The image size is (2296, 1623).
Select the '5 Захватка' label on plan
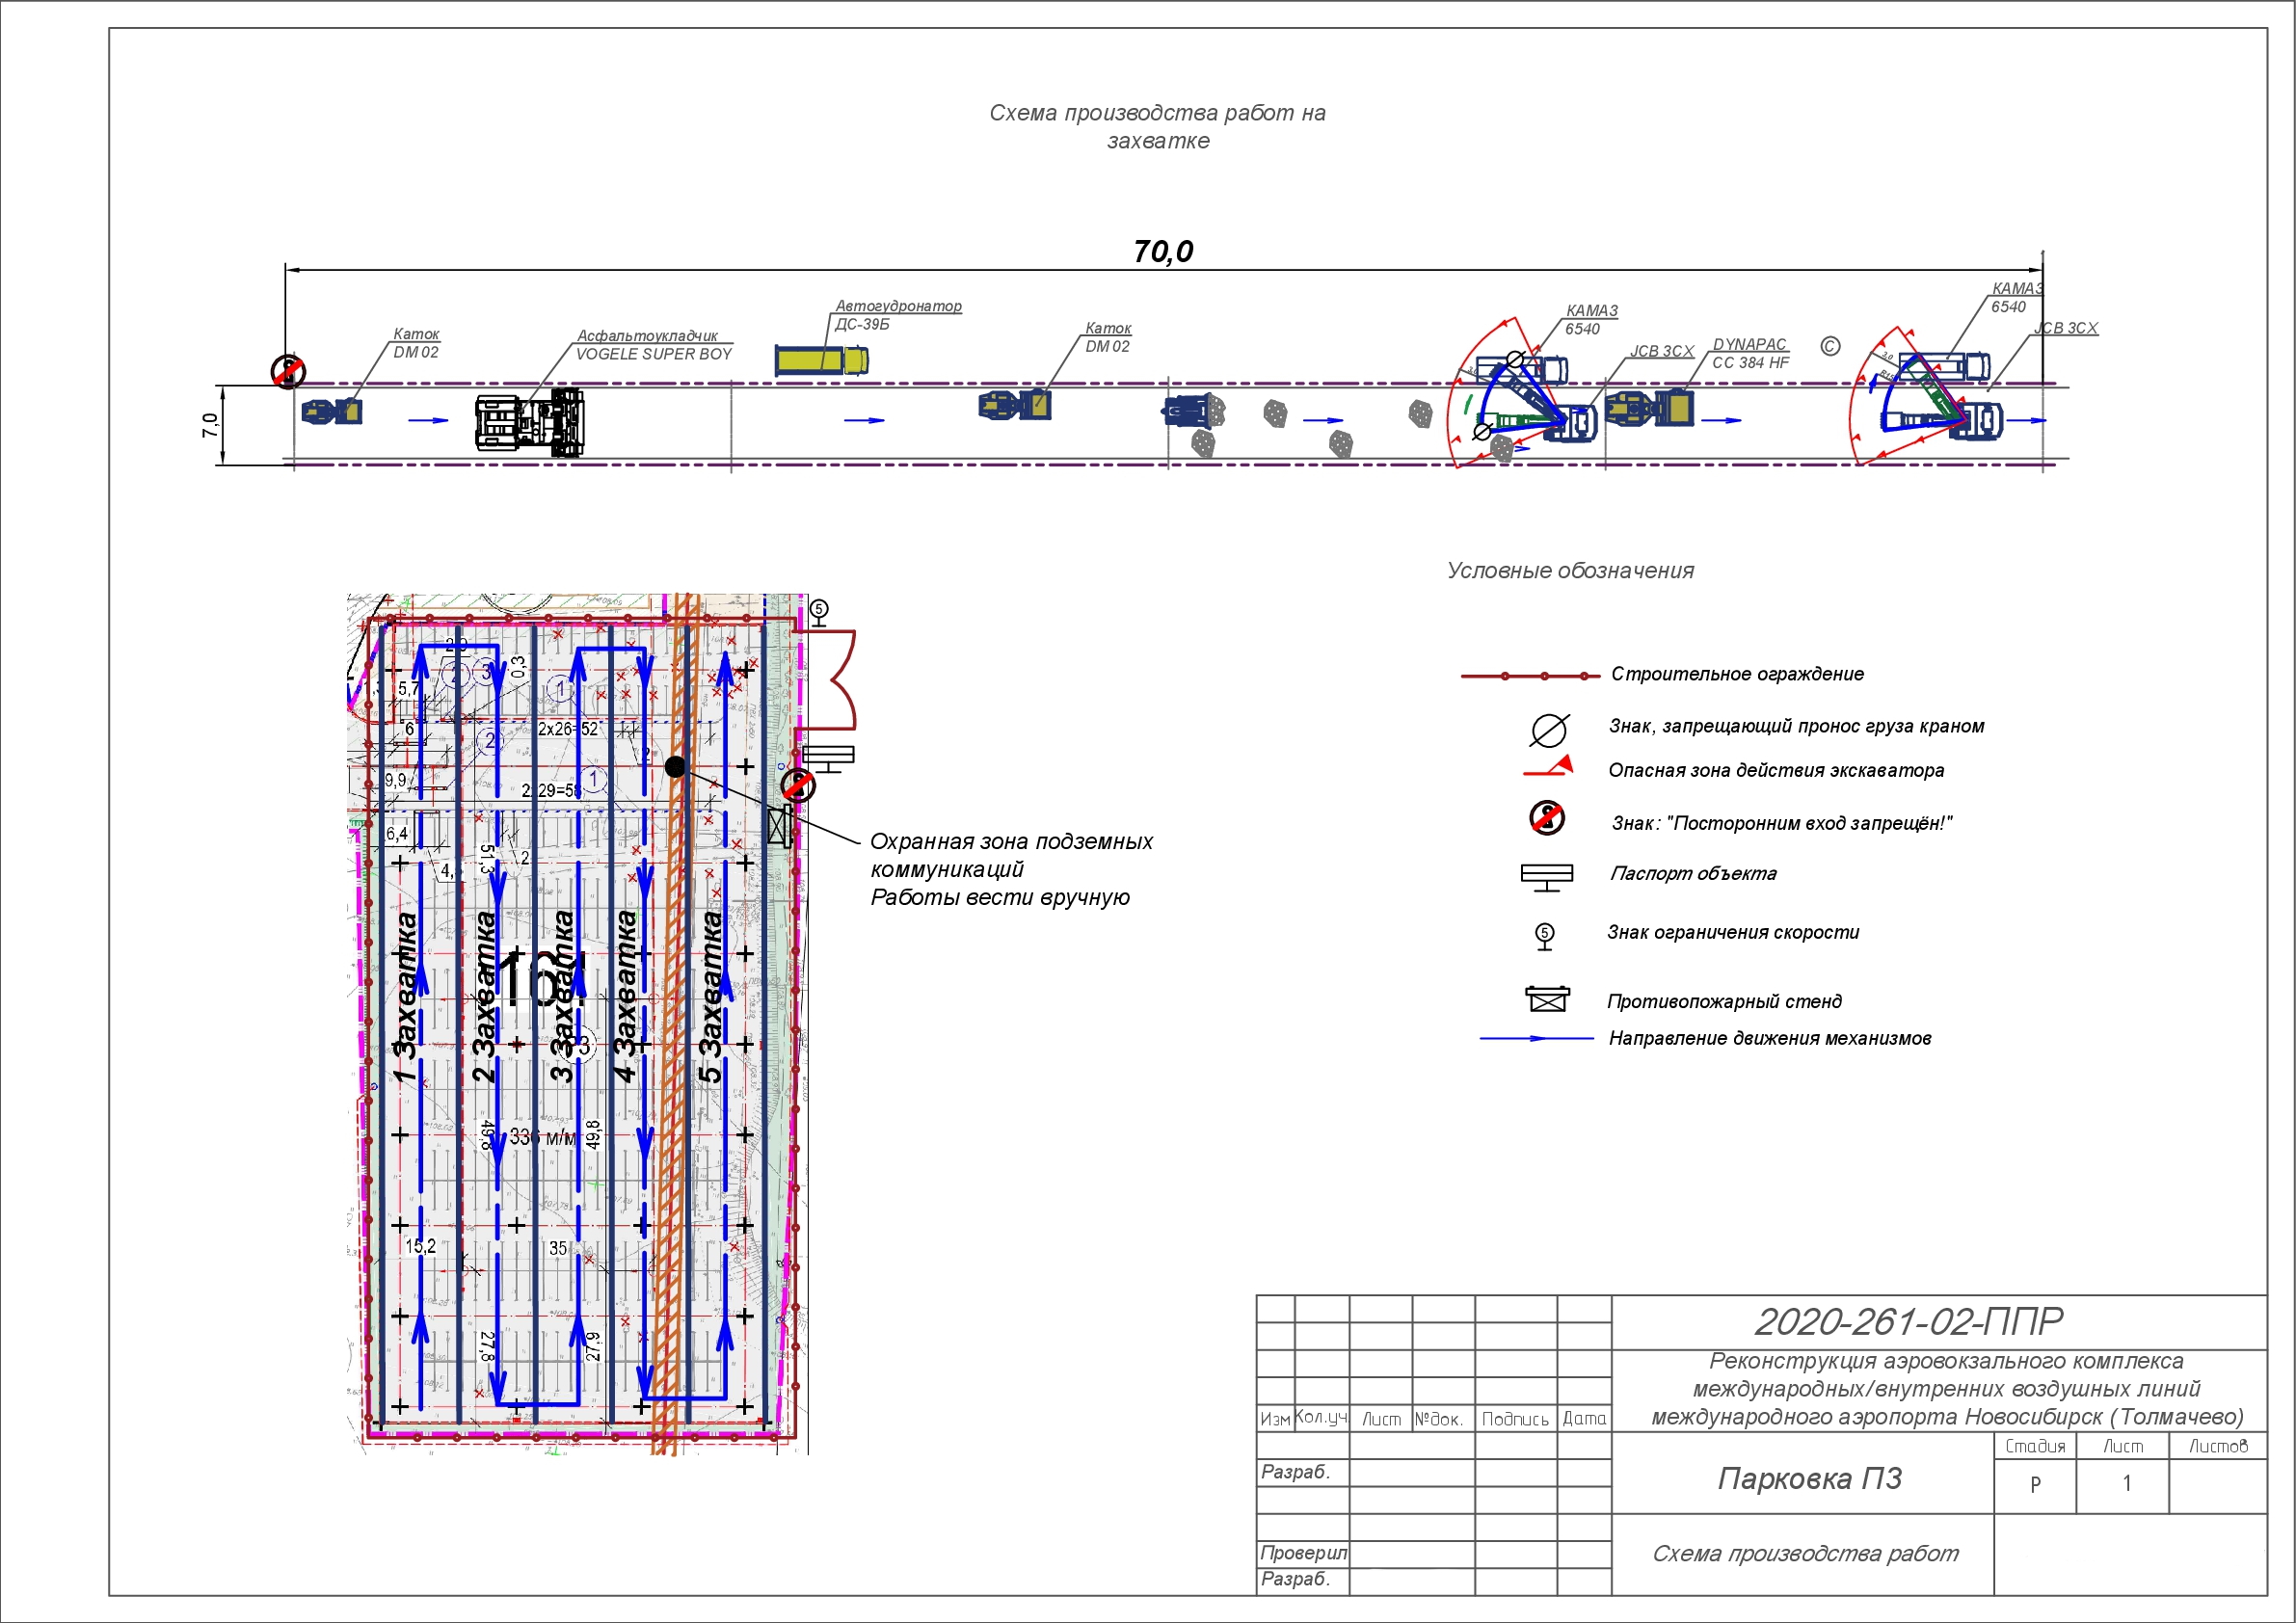(710, 997)
